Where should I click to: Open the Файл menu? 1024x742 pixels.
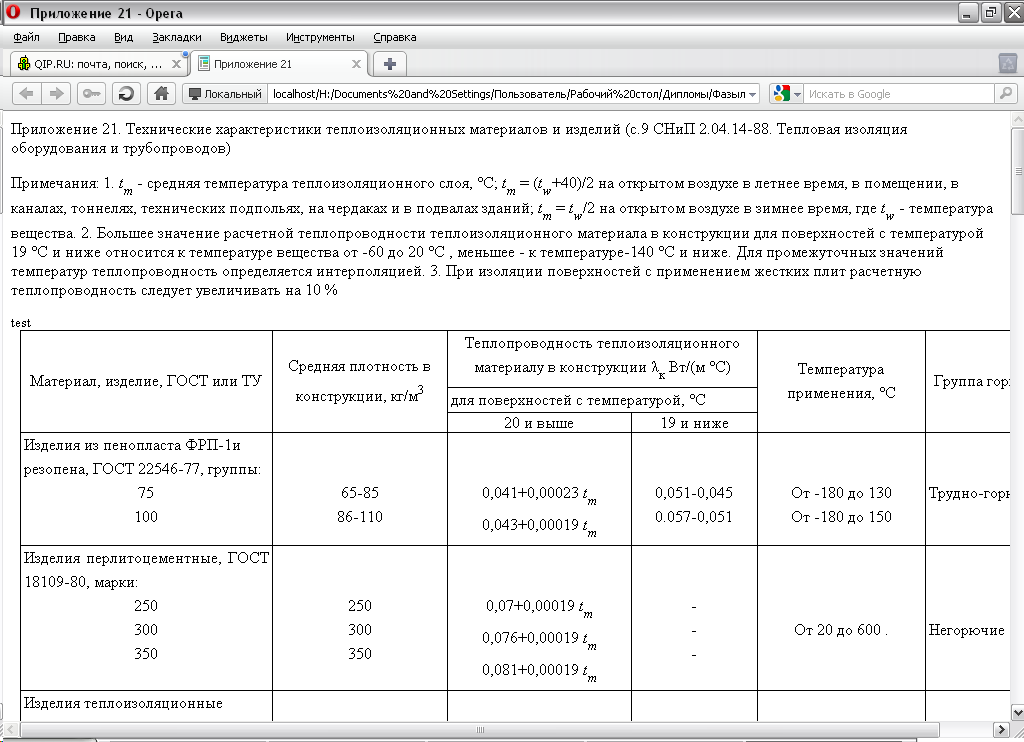click(x=26, y=37)
